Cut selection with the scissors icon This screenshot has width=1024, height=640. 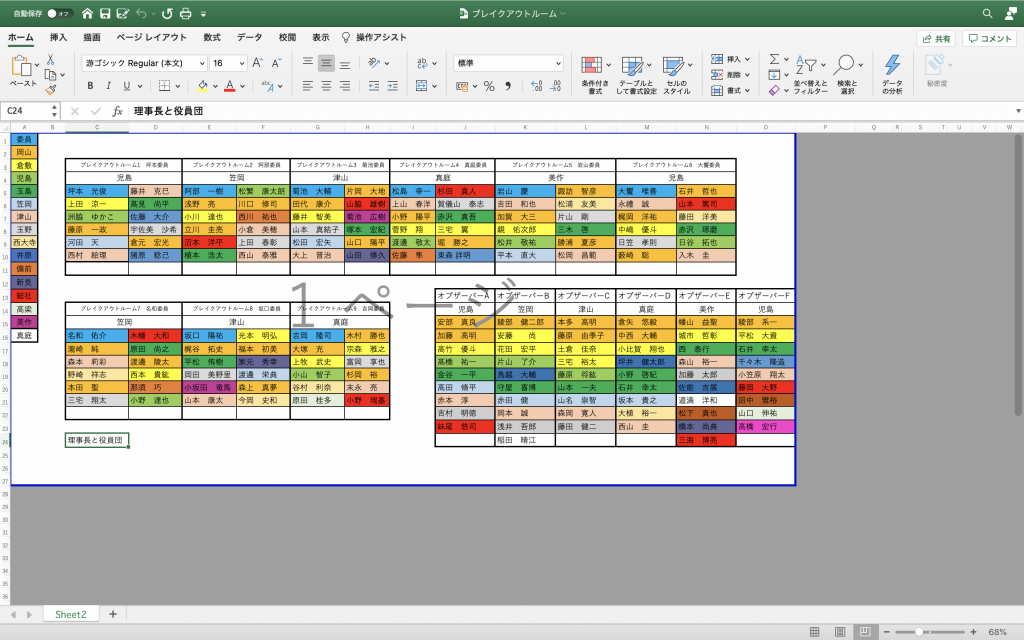coord(50,59)
